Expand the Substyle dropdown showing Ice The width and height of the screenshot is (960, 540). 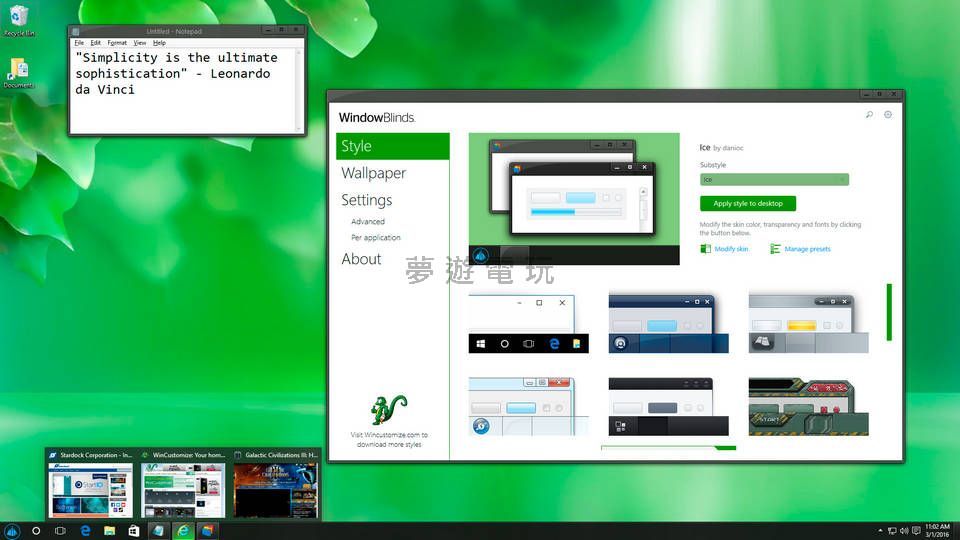click(x=774, y=180)
